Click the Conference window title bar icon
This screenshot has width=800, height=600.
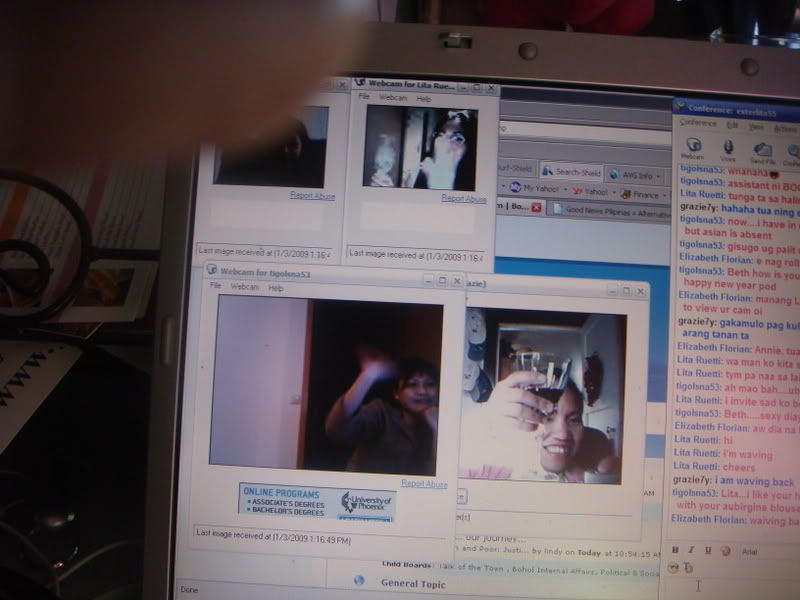[680, 106]
